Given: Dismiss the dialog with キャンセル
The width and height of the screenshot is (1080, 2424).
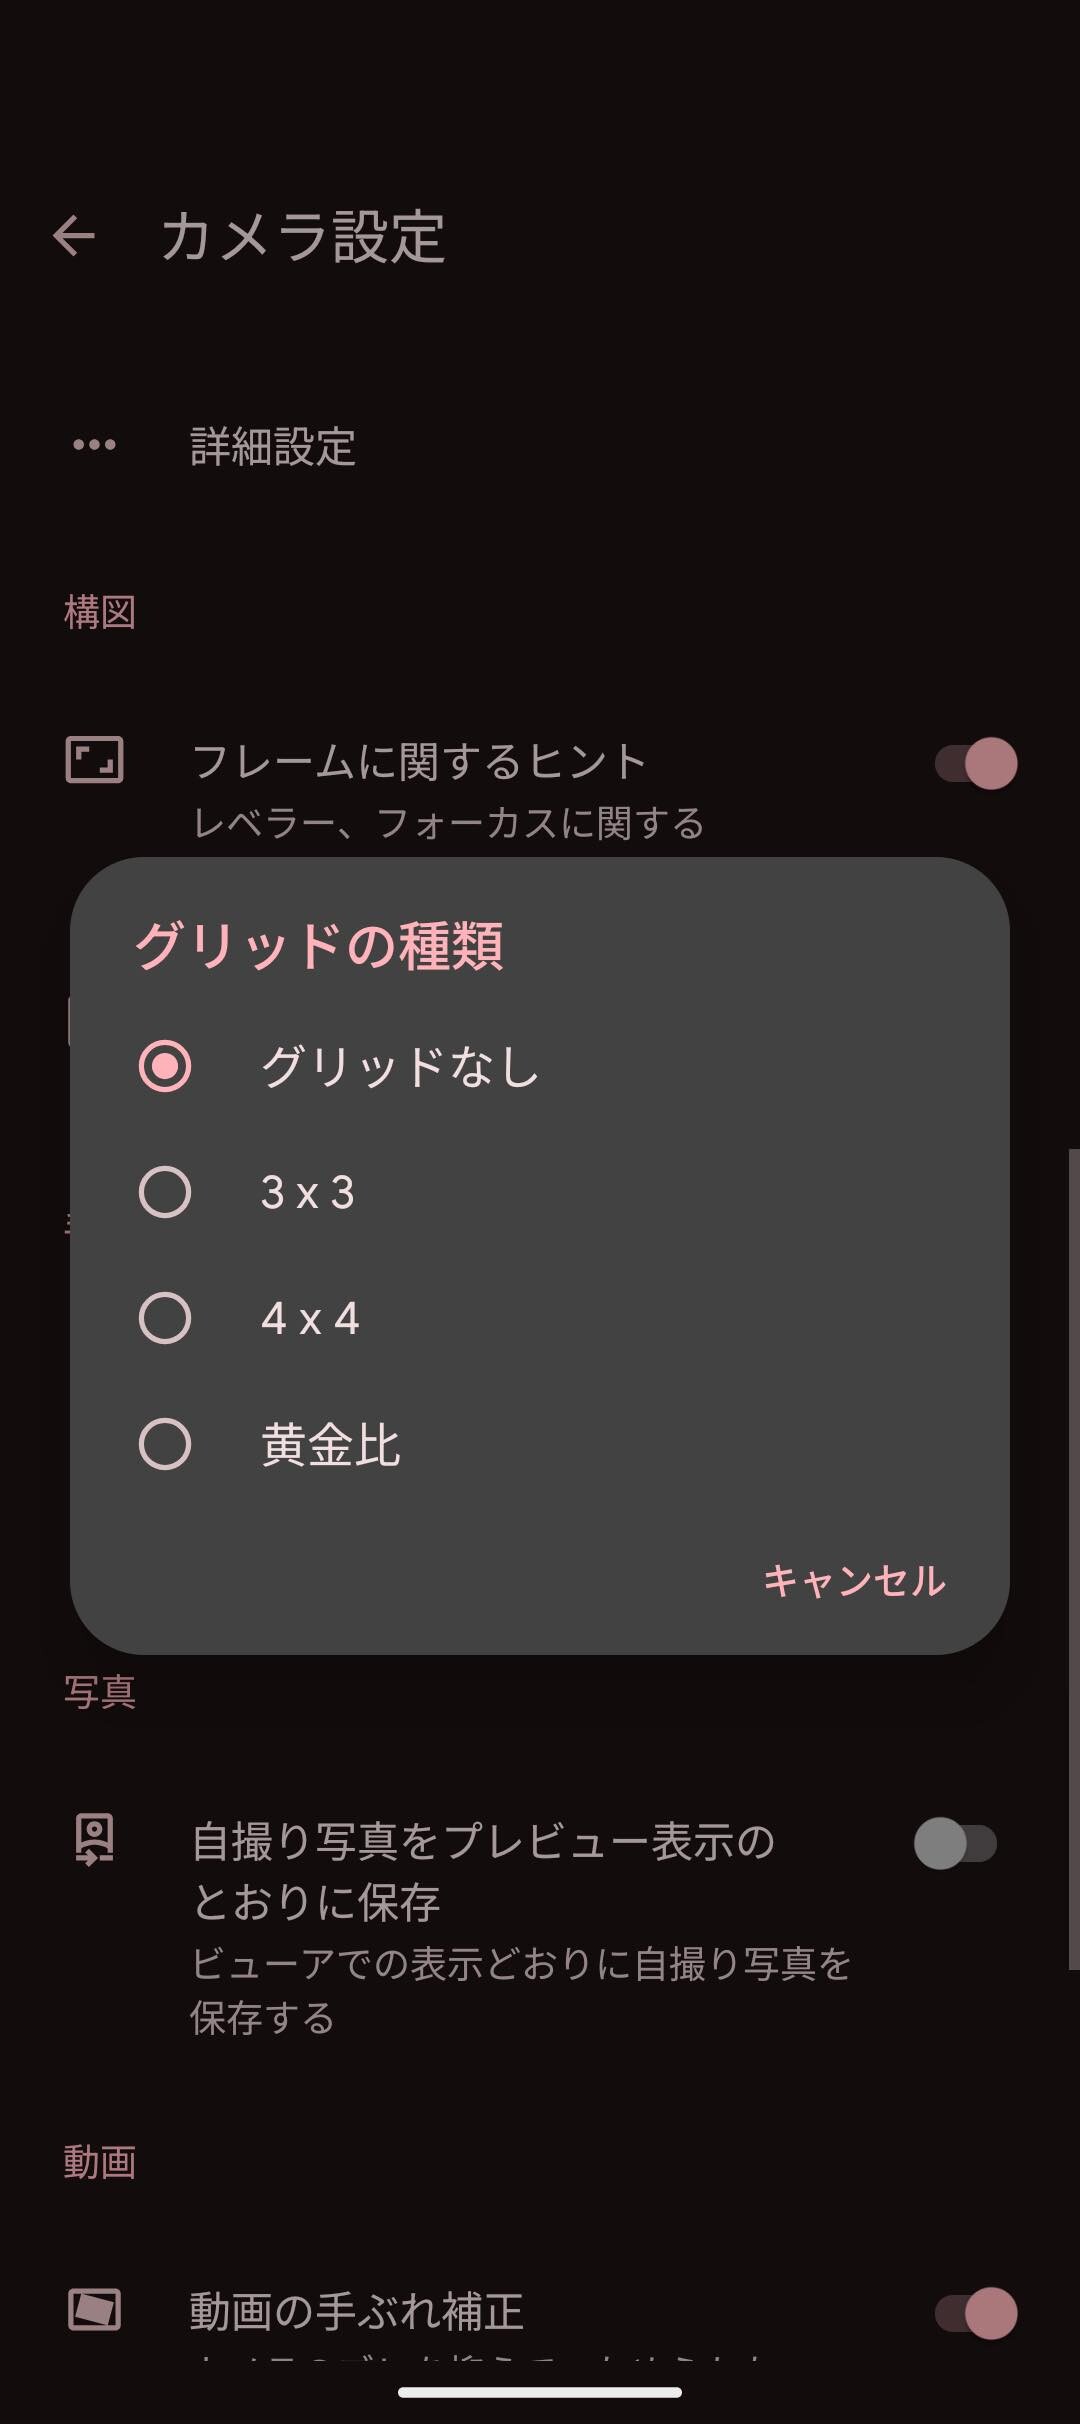Looking at the screenshot, I should click(x=854, y=1581).
